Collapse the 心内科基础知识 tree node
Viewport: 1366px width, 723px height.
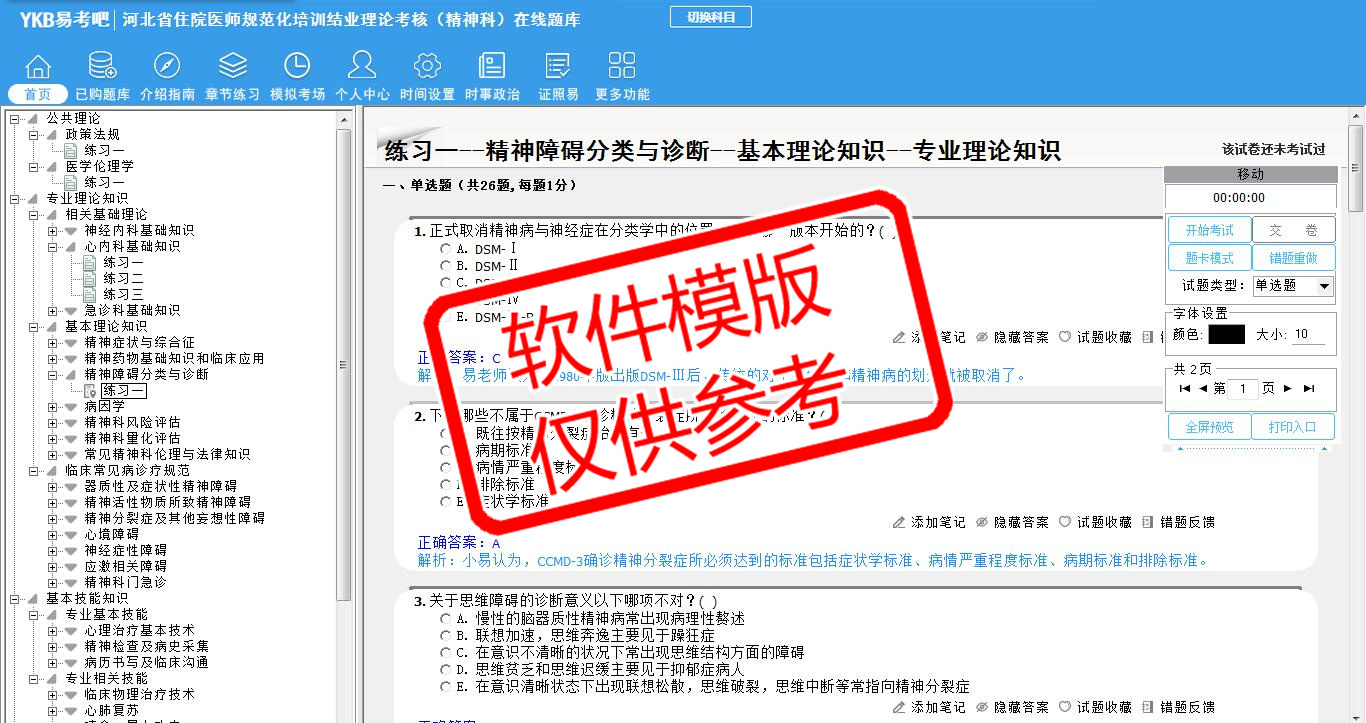pyautogui.click(x=53, y=247)
